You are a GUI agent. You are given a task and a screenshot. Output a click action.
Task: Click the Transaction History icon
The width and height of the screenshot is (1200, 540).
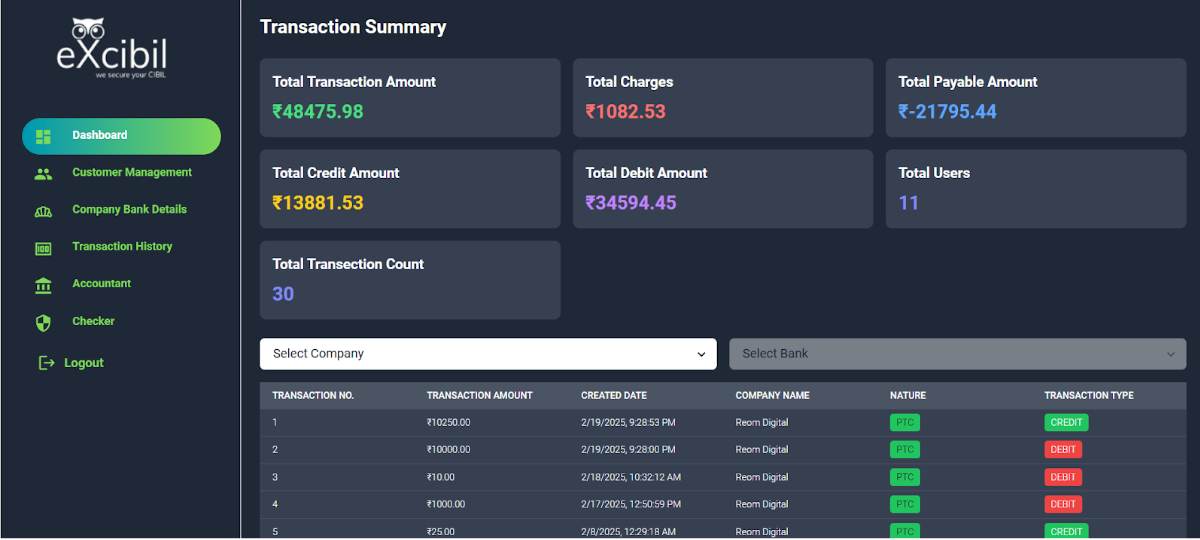click(x=43, y=247)
